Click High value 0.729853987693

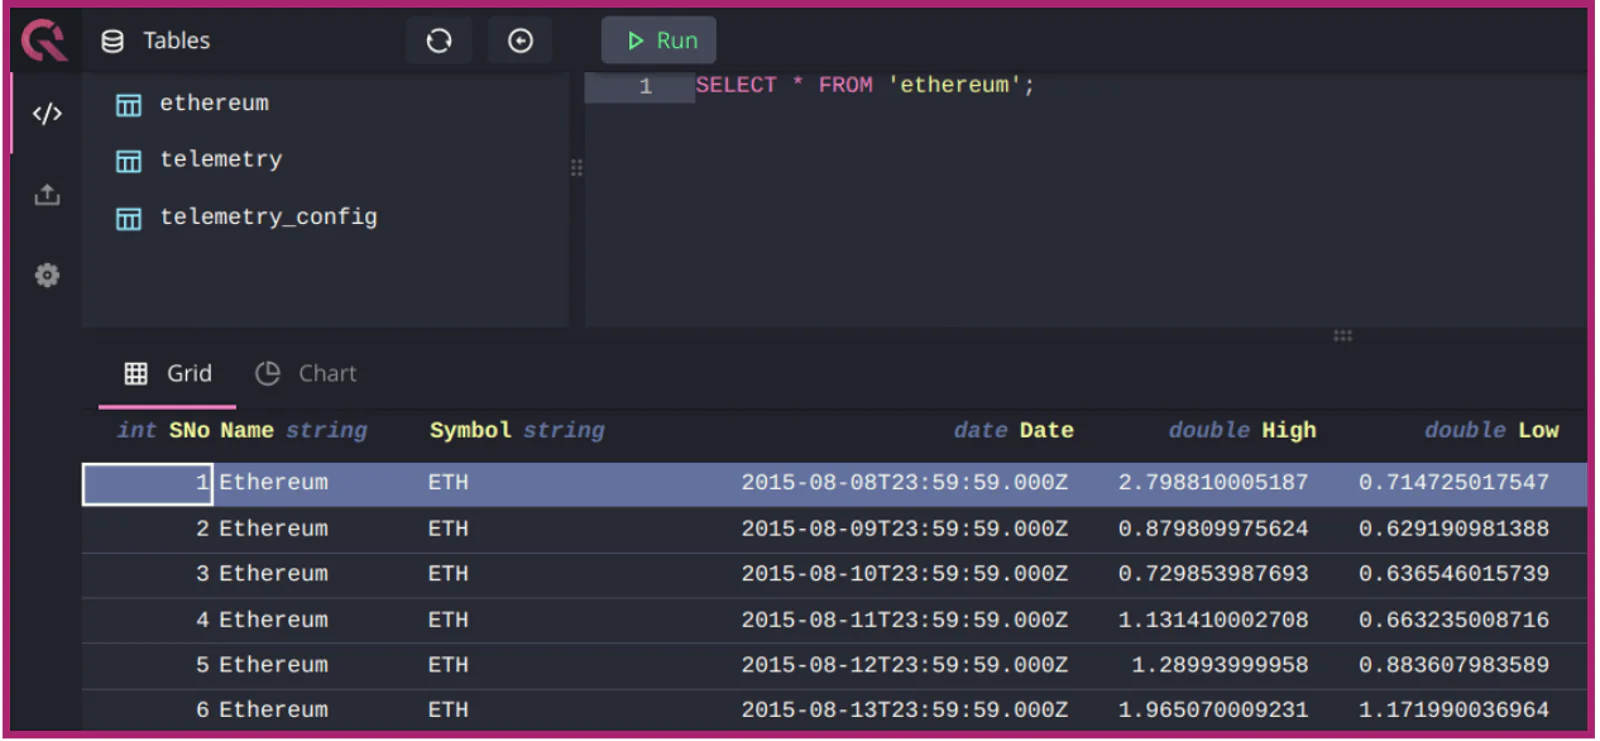pos(1213,575)
